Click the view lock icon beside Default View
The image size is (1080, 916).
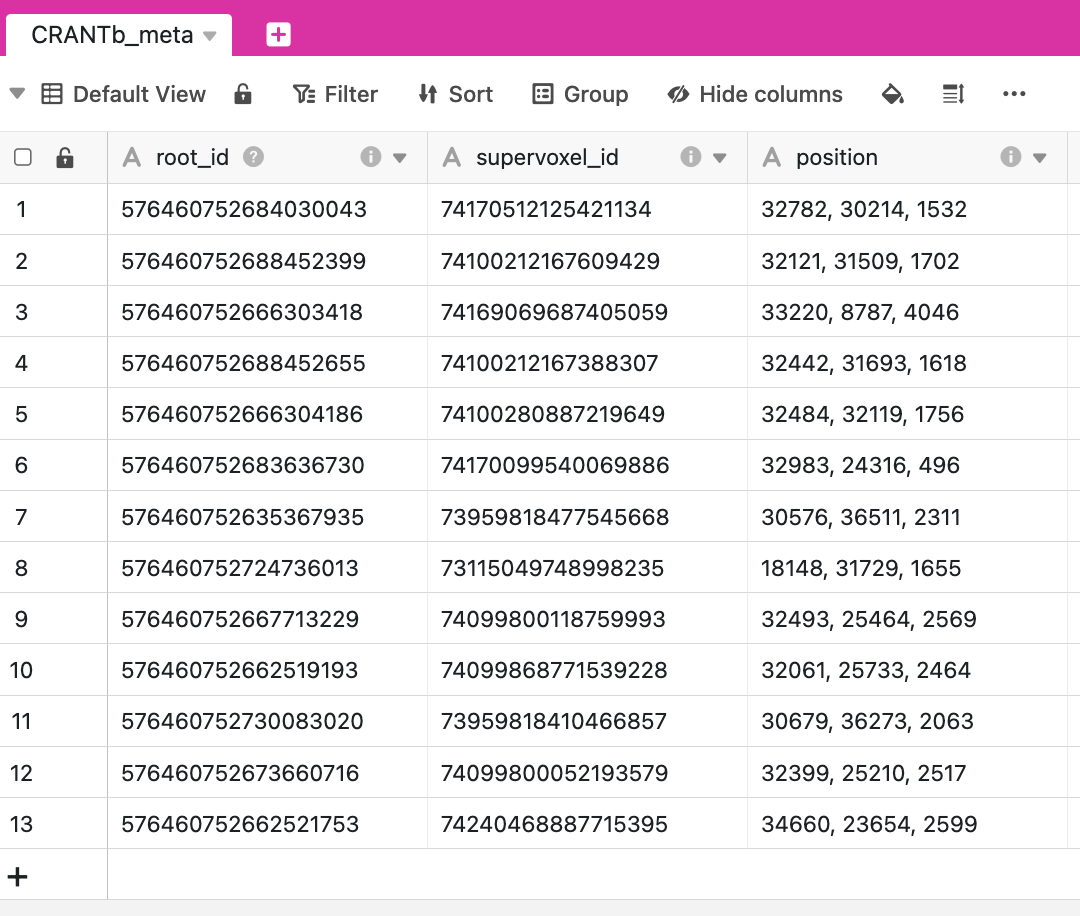pyautogui.click(x=243, y=94)
